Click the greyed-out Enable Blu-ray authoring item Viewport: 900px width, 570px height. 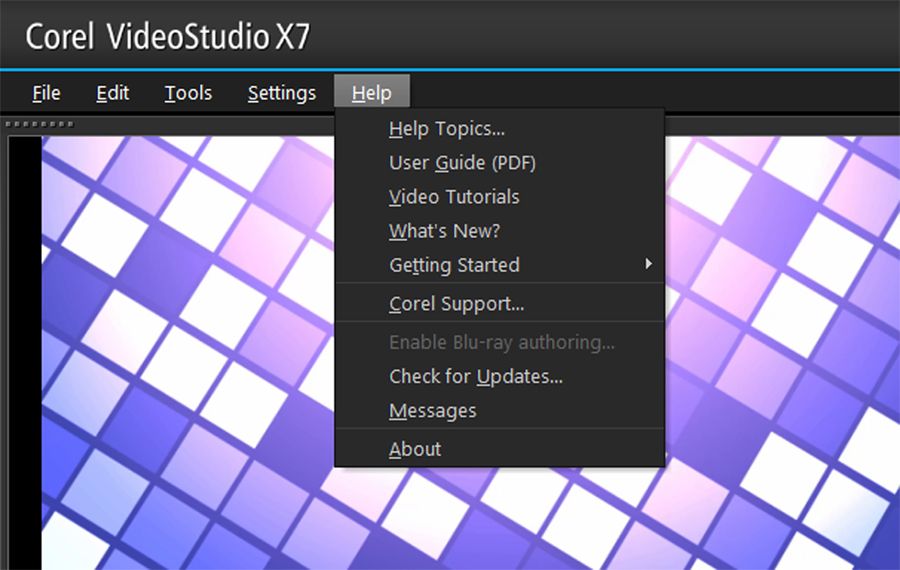(x=501, y=342)
